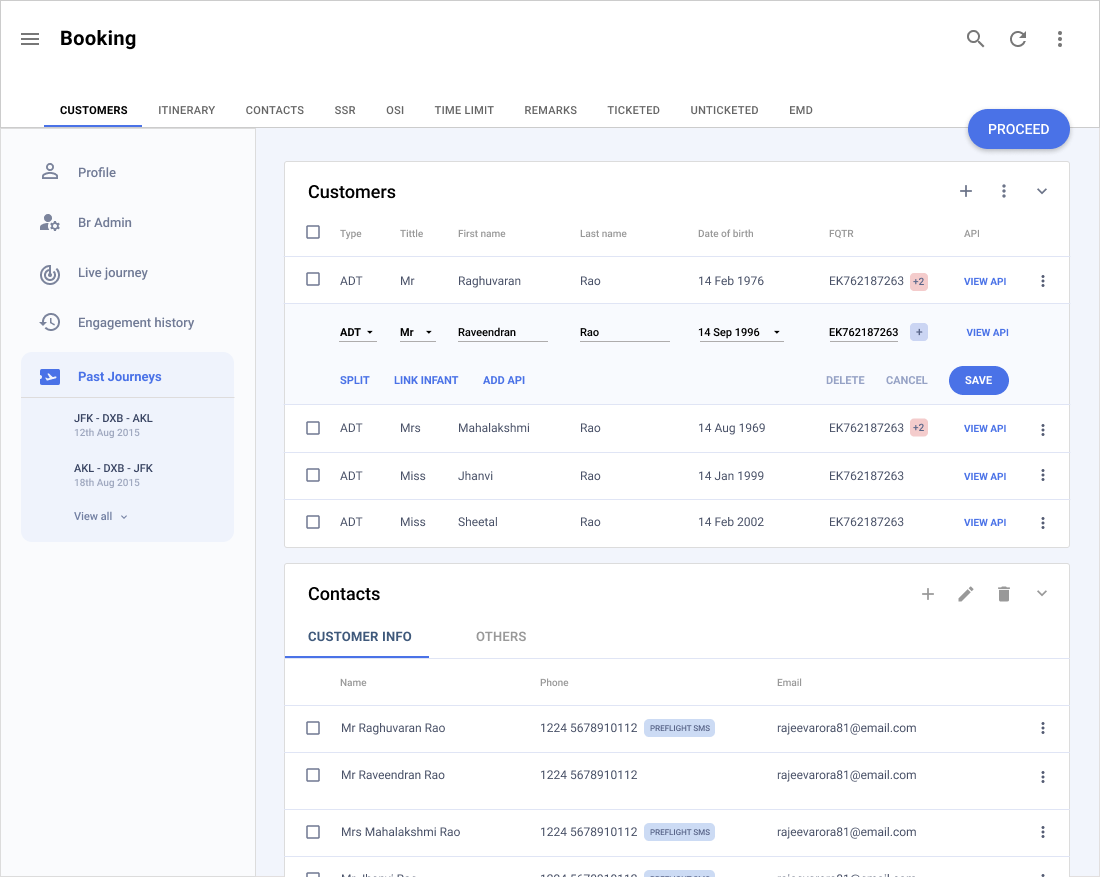The width and height of the screenshot is (1100, 877).
Task: Click CANCEL in the edit row
Action: coord(906,380)
